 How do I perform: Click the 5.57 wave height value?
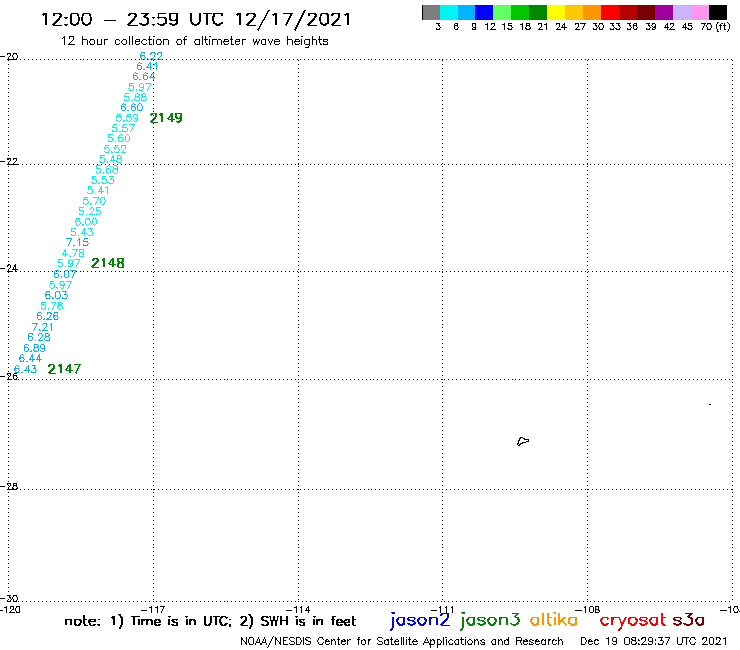pos(123,128)
